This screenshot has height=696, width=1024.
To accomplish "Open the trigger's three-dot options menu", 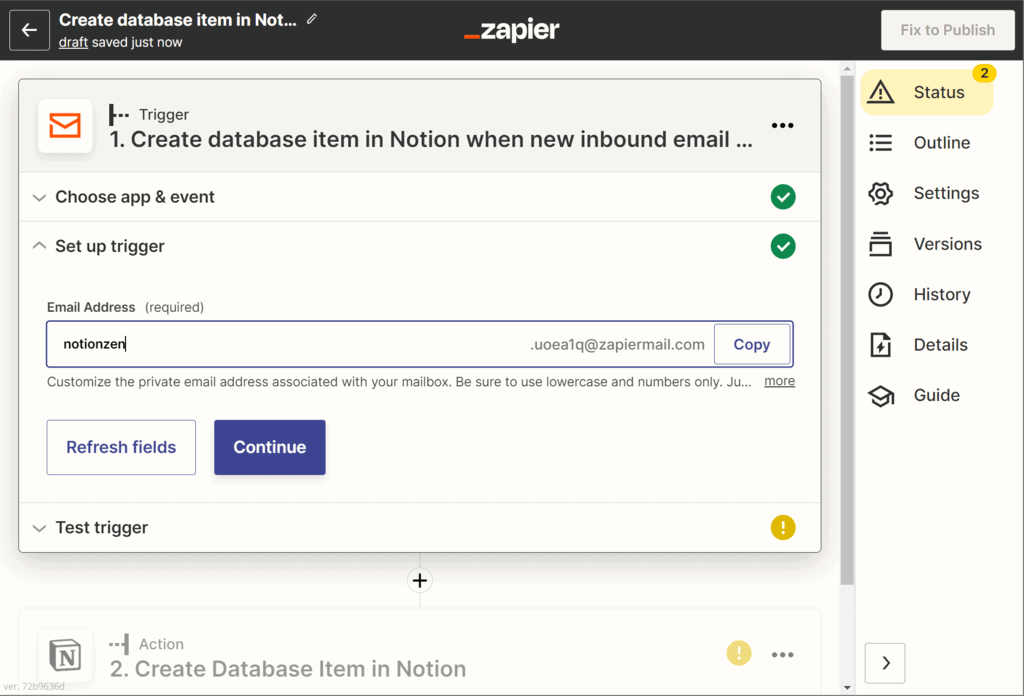I will point(783,125).
